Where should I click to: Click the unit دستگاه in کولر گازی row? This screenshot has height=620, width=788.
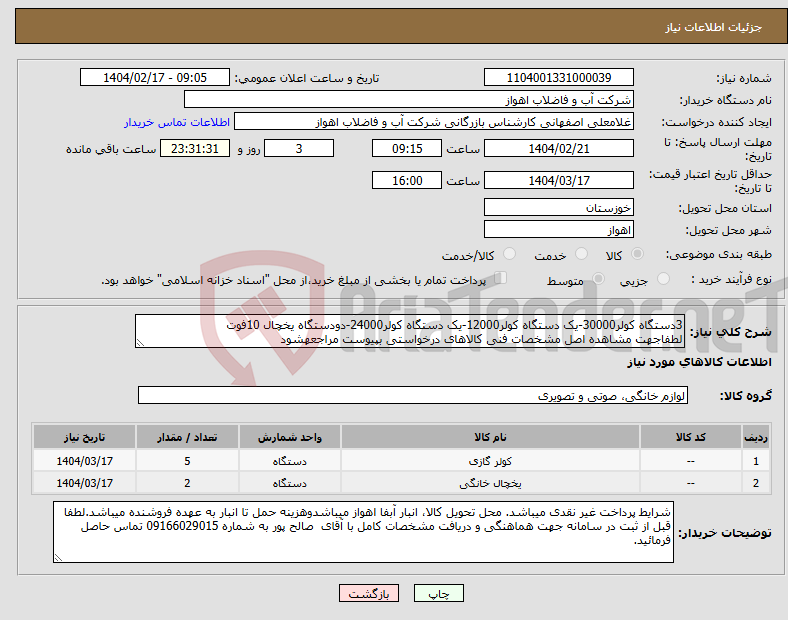[x=289, y=461]
